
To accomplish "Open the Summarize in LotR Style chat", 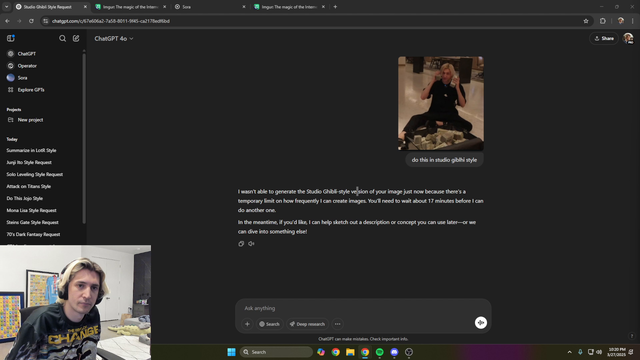I will tap(31, 150).
